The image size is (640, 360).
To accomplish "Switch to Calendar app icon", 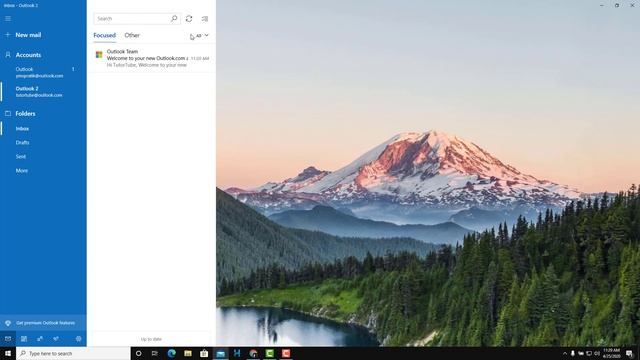I will click(x=24, y=339).
